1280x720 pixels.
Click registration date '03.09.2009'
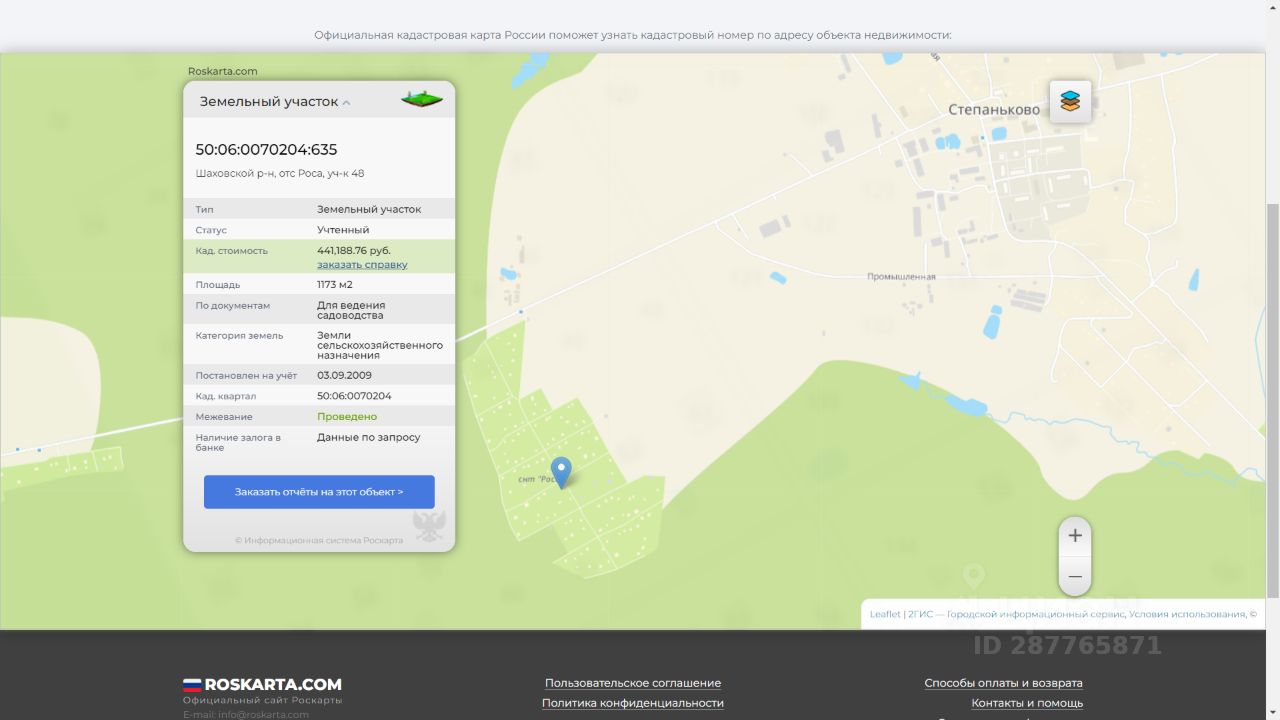(x=344, y=376)
